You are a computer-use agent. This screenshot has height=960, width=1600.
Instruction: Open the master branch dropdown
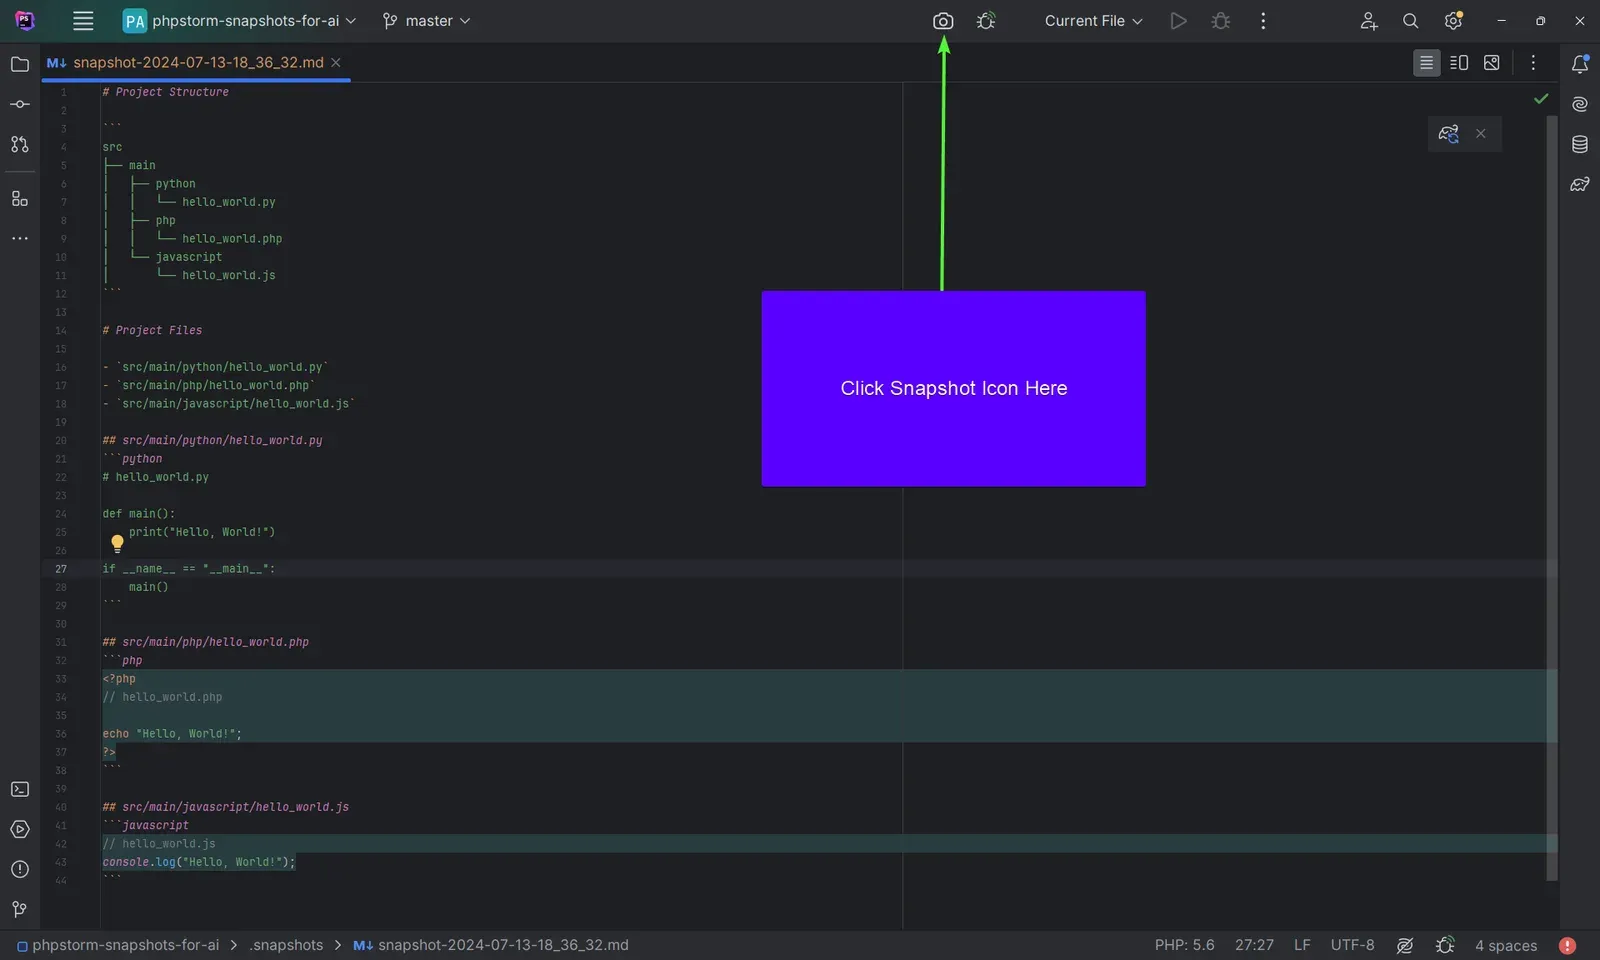[x=427, y=21]
